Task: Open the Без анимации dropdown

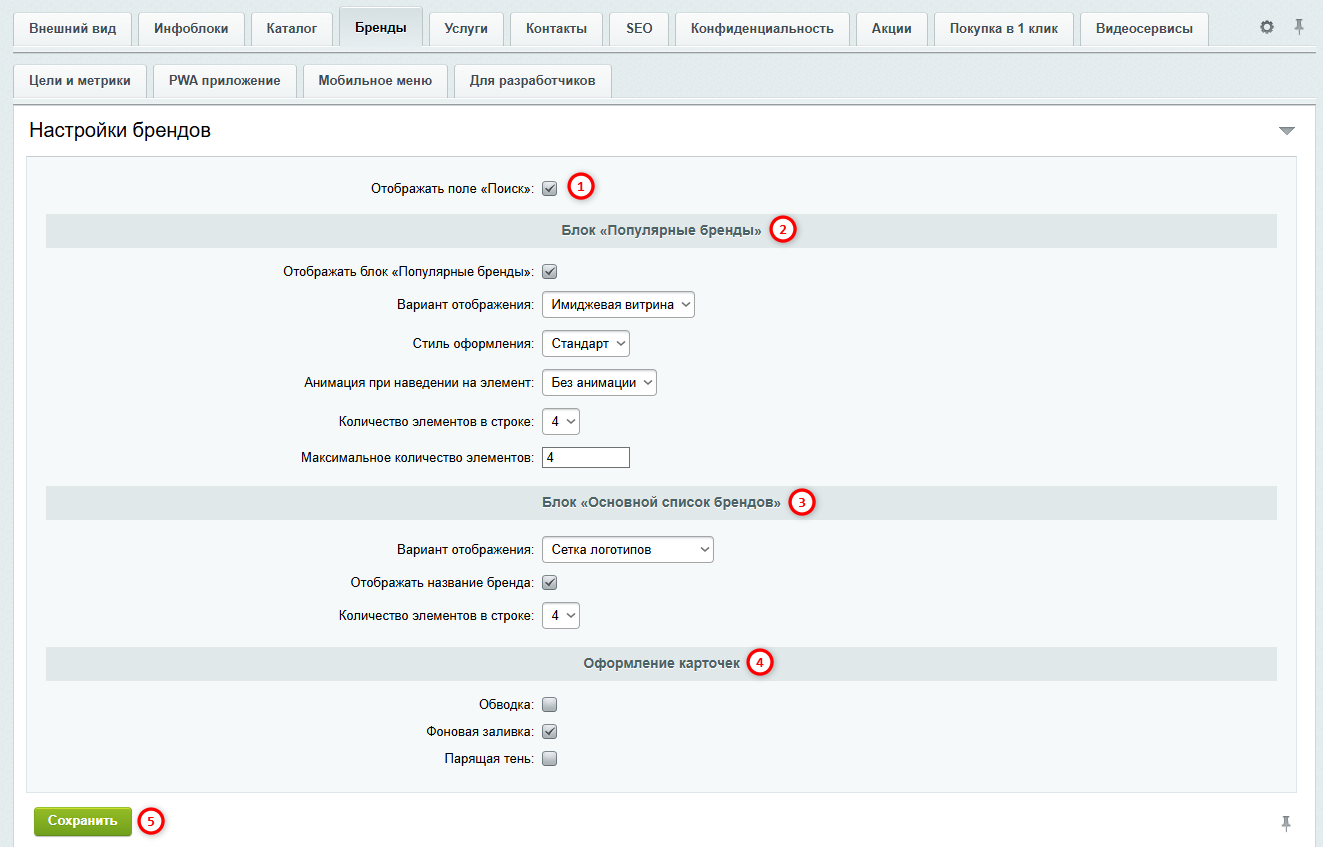Action: 599,382
